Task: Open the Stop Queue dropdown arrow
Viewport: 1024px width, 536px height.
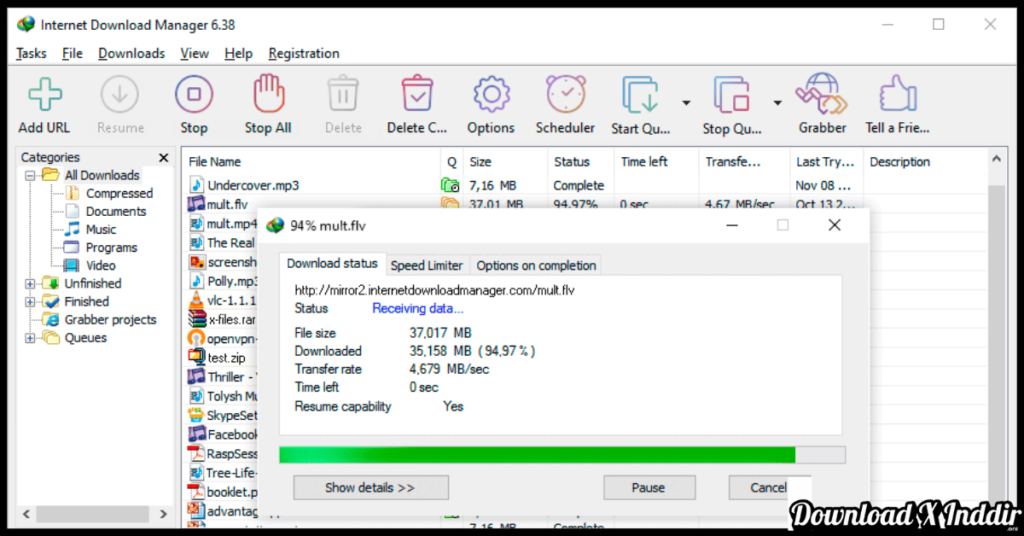Action: tap(777, 102)
